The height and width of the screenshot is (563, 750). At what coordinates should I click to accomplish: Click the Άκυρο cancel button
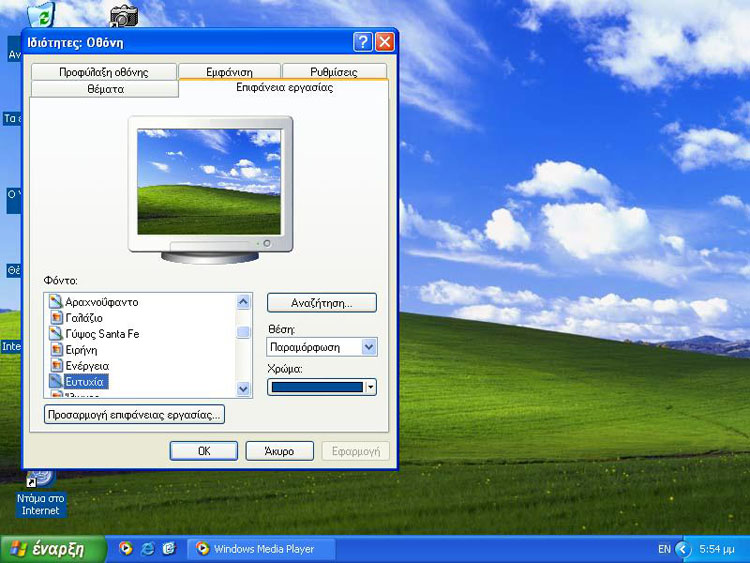tap(279, 451)
